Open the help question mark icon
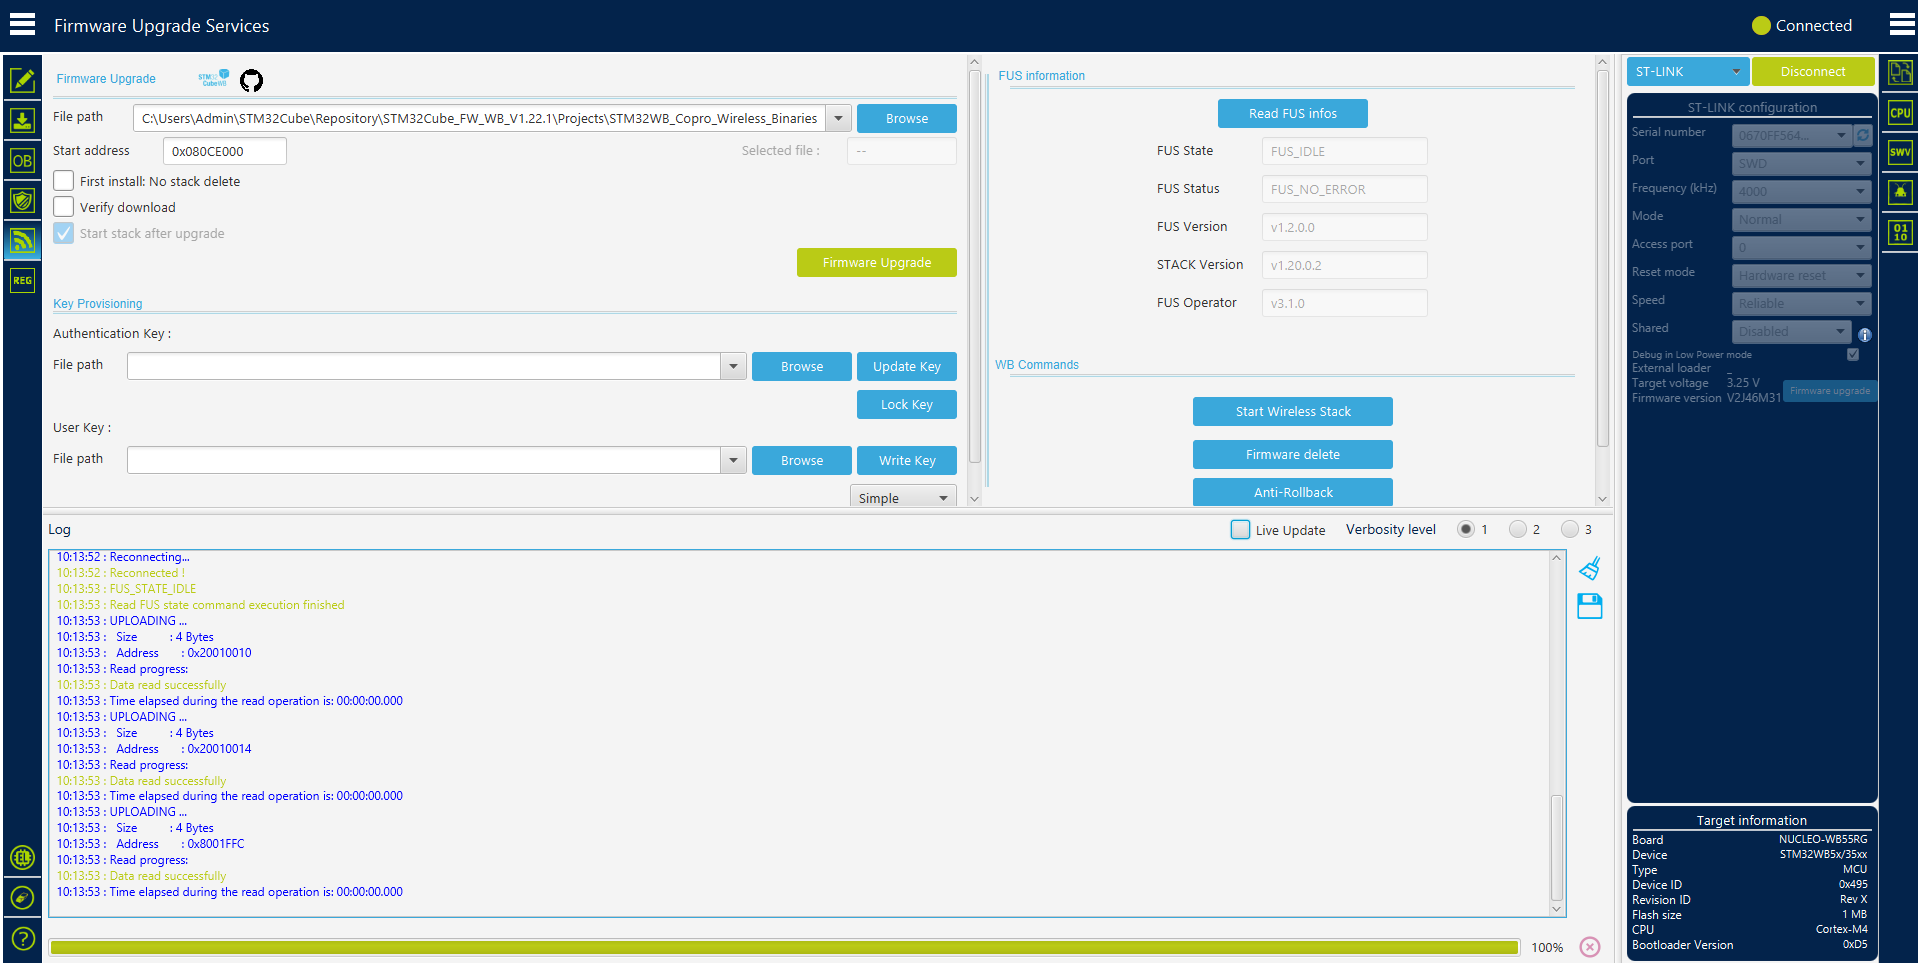Image resolution: width=1918 pixels, height=963 pixels. pos(22,939)
